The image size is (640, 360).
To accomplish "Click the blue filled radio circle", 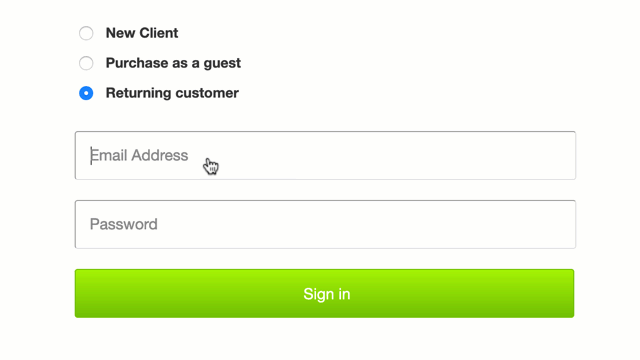I will coord(86,93).
